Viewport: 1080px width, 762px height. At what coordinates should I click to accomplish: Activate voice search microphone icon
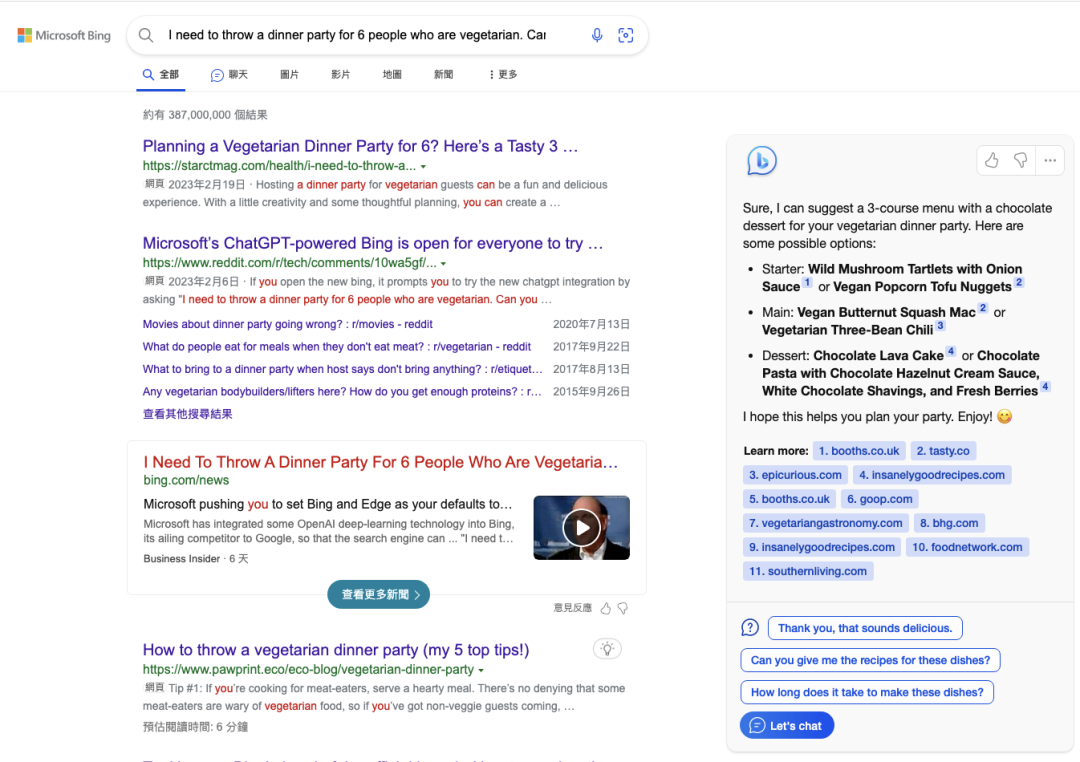(596, 35)
